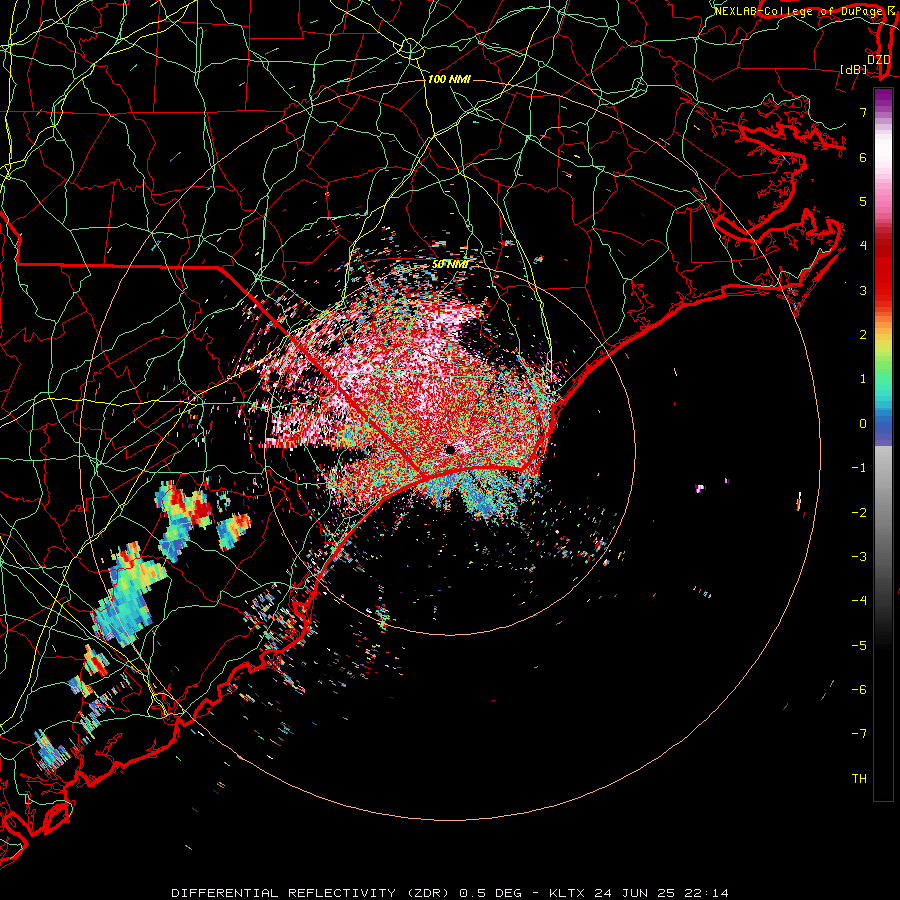Click the "100 NMI" range ring label
Screen dimensions: 900x900
[x=449, y=79]
